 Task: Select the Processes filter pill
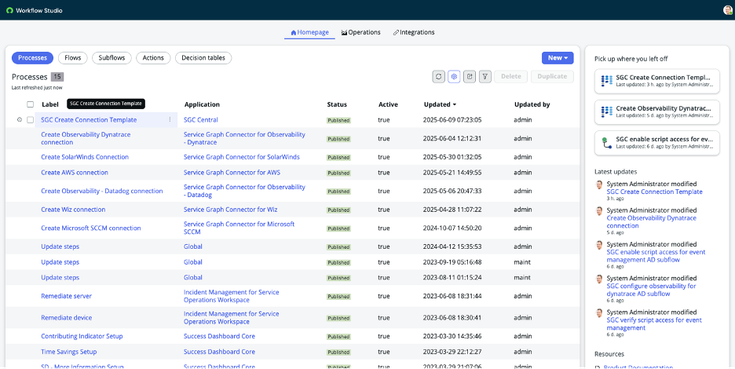pyautogui.click(x=32, y=58)
